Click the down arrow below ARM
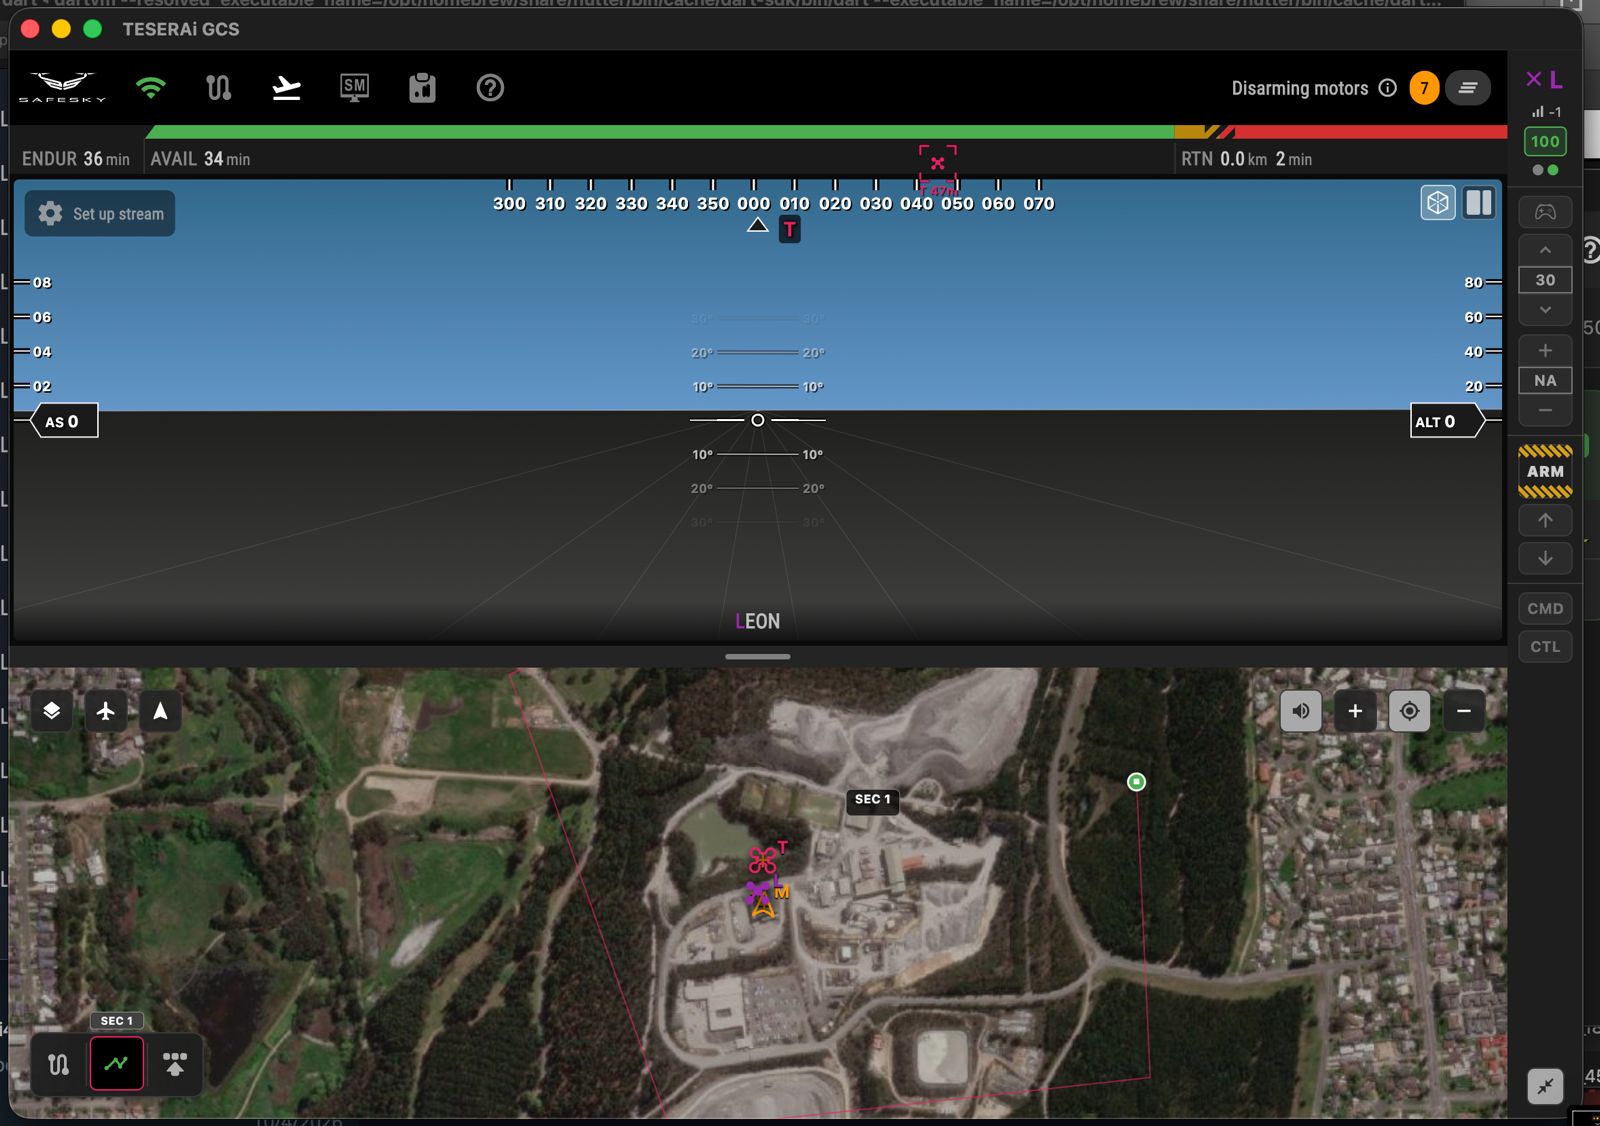 click(x=1545, y=558)
